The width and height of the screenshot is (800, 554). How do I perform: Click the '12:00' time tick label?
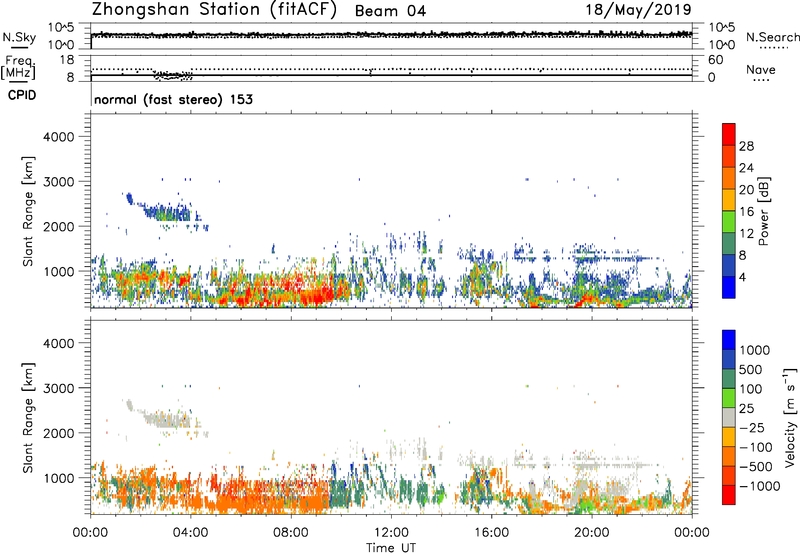point(391,533)
